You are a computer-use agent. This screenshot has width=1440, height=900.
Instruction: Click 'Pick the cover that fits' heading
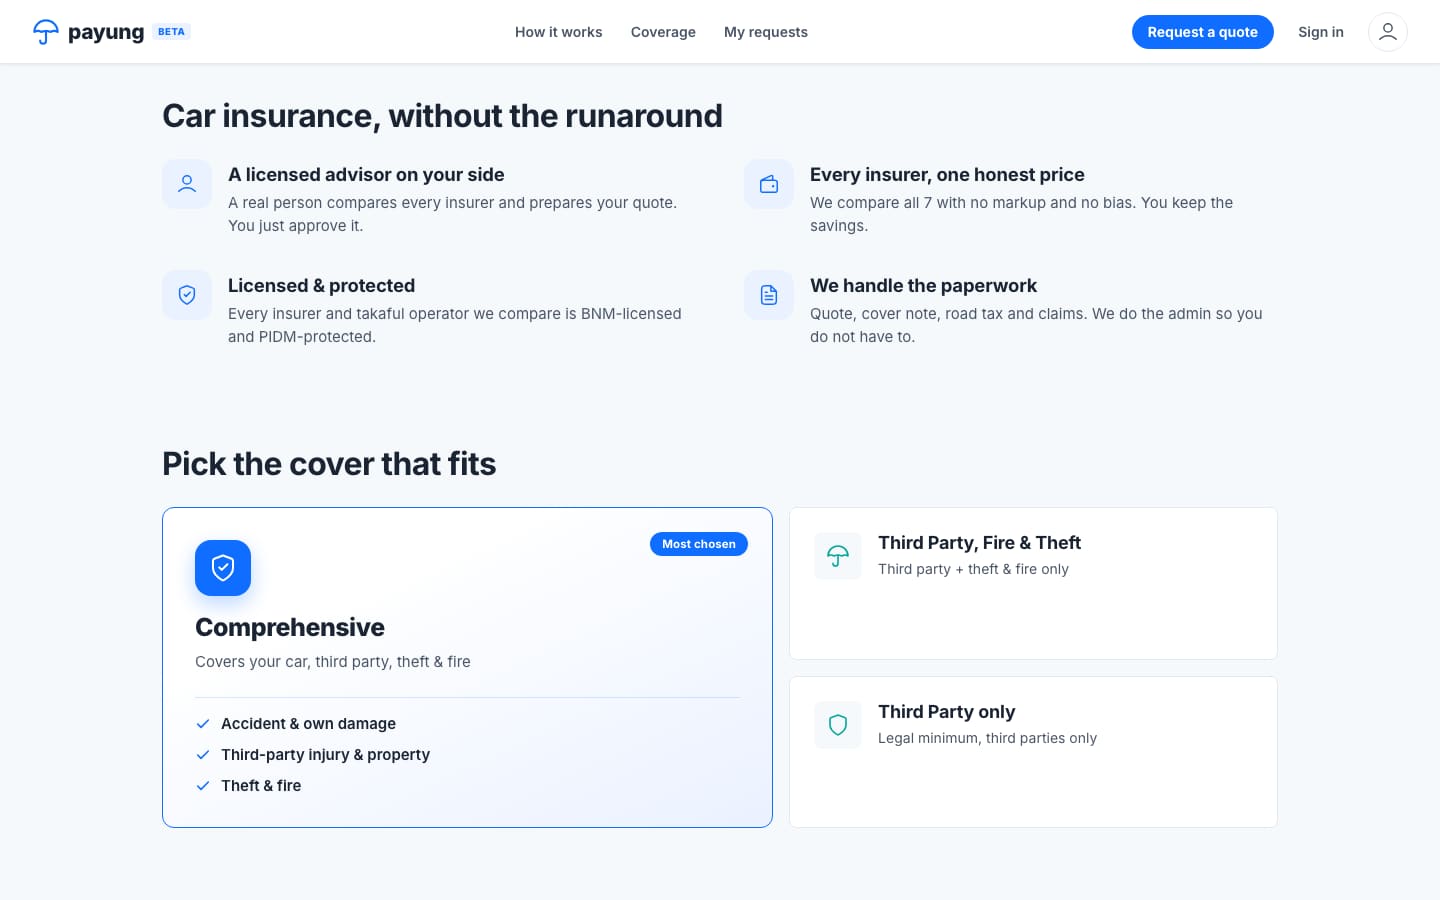(x=329, y=464)
